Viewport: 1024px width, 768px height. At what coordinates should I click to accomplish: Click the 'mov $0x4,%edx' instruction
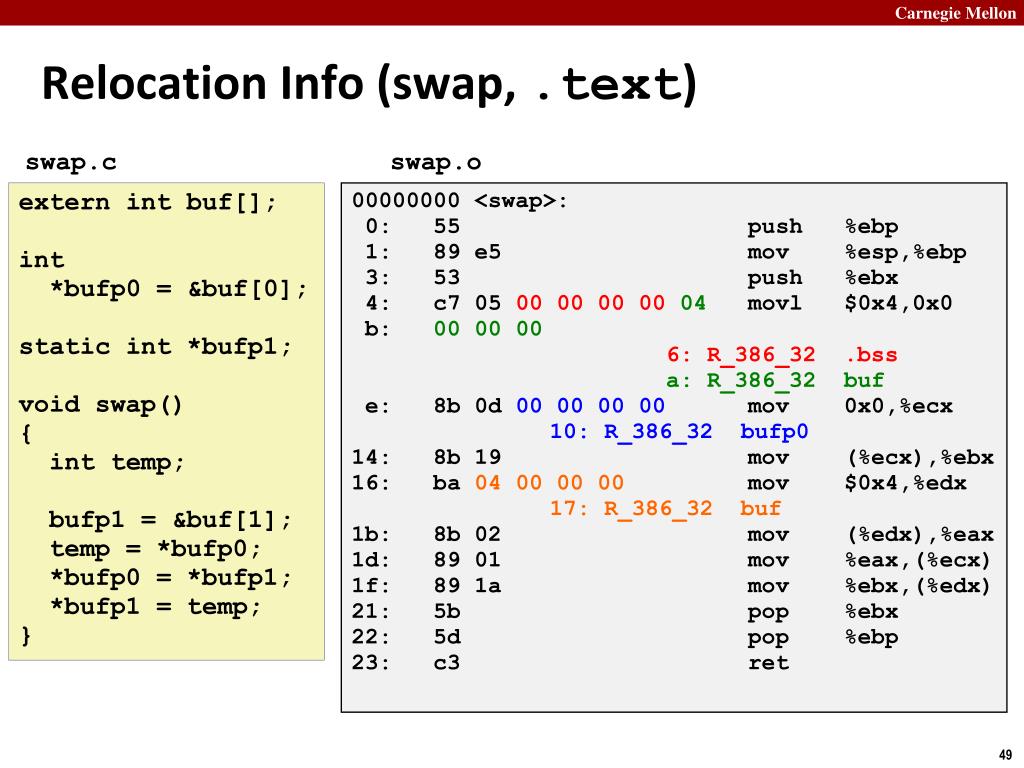tap(857, 483)
